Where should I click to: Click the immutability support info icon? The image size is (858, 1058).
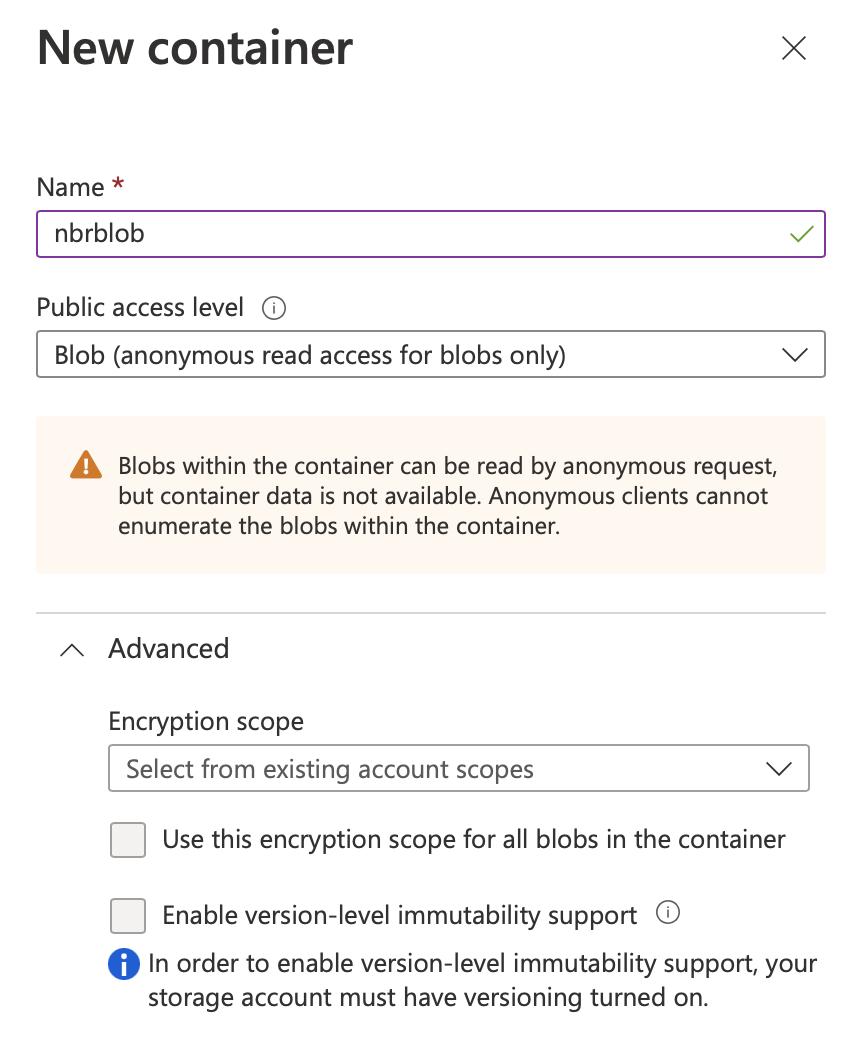[668, 913]
